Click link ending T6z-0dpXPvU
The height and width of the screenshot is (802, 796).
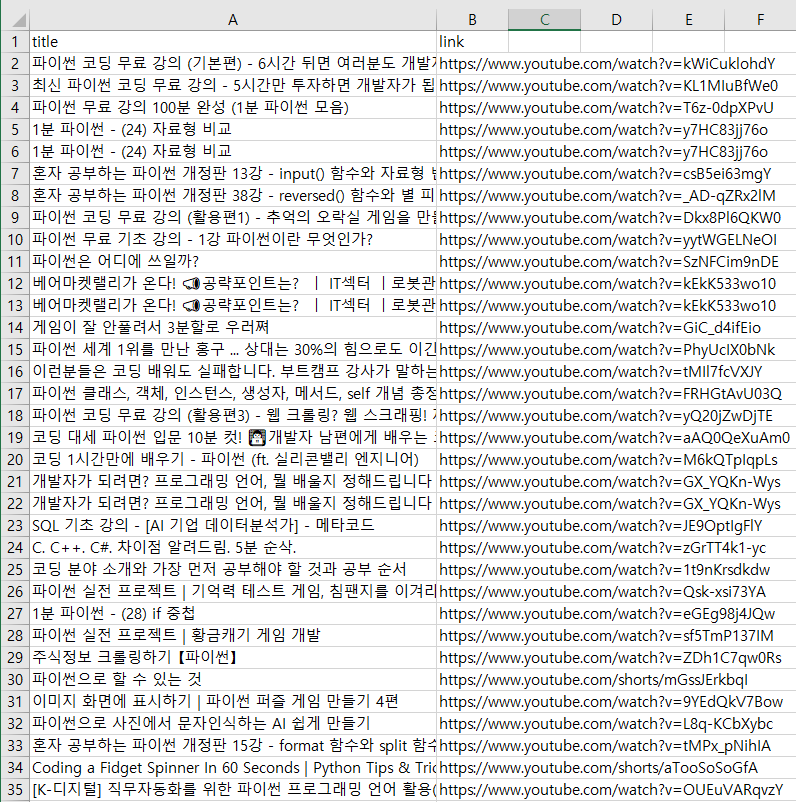tap(606, 108)
